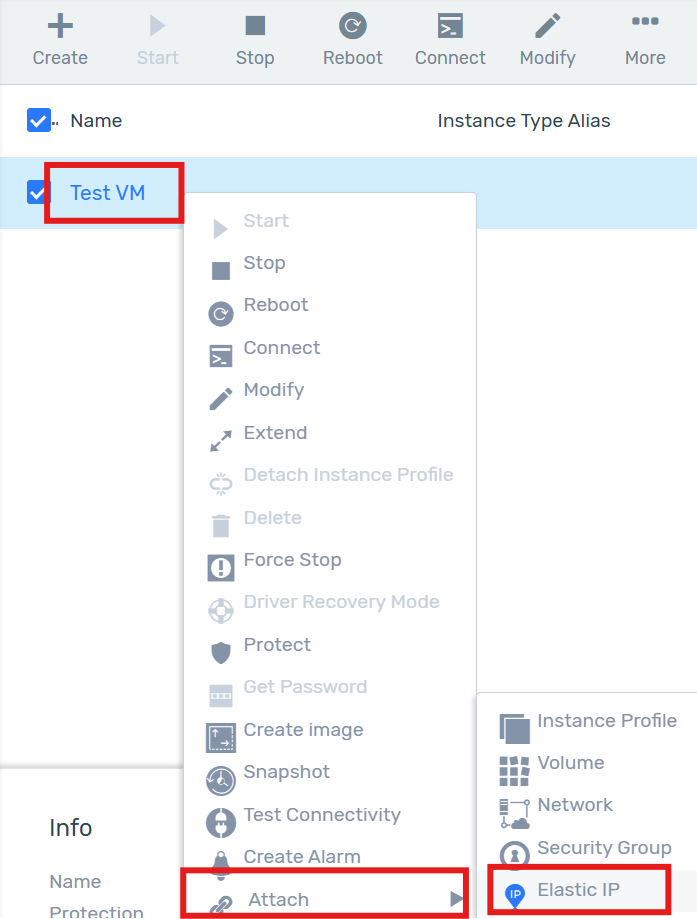Open the Create instance icon
Image resolution: width=697 pixels, height=919 pixels.
point(60,23)
